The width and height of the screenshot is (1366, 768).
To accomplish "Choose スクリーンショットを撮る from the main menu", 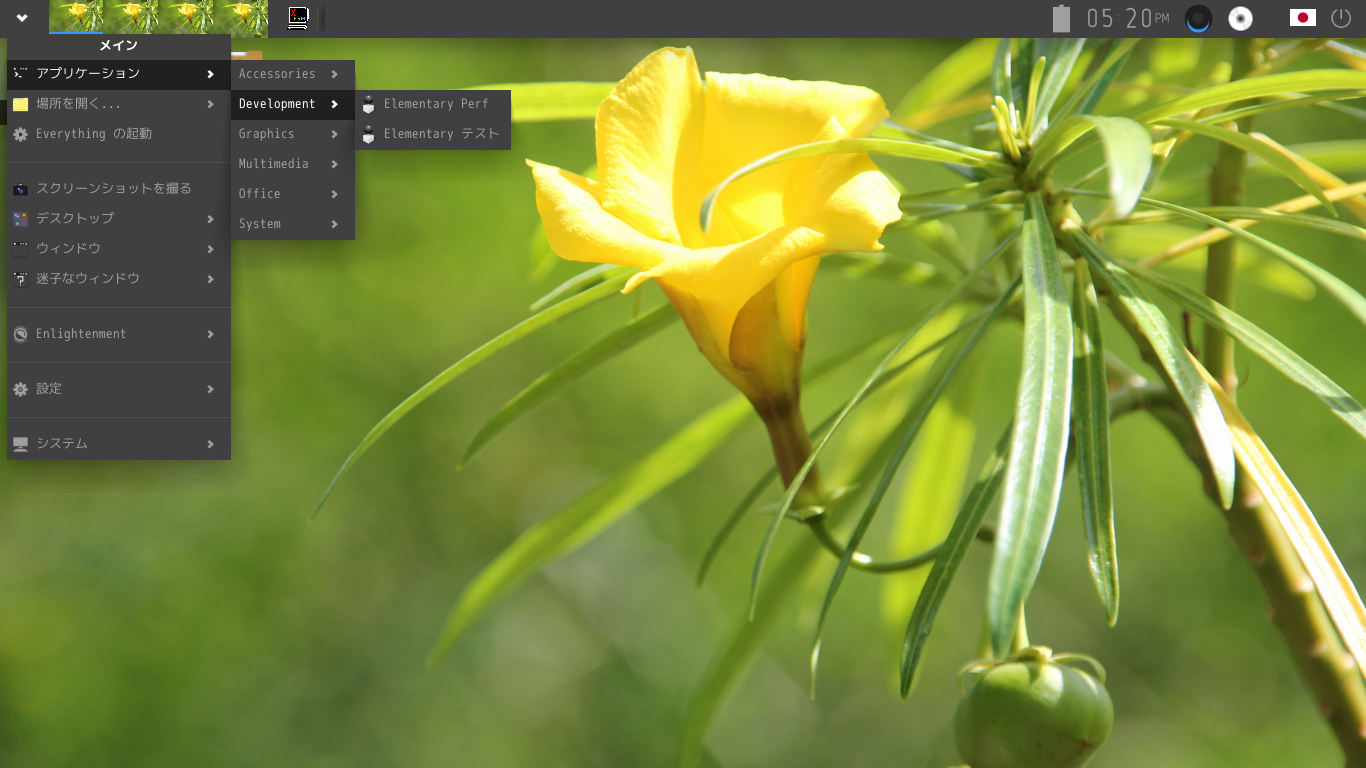I will coord(119,188).
